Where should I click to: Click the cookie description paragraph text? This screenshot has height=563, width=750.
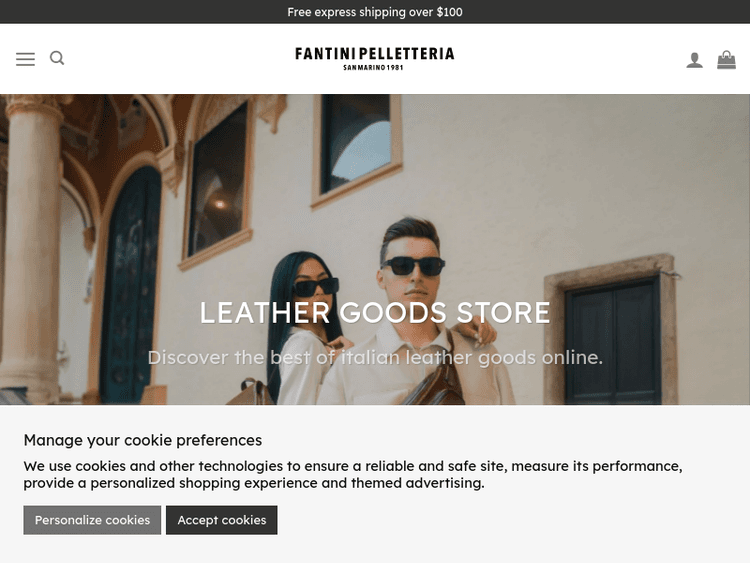tap(353, 475)
